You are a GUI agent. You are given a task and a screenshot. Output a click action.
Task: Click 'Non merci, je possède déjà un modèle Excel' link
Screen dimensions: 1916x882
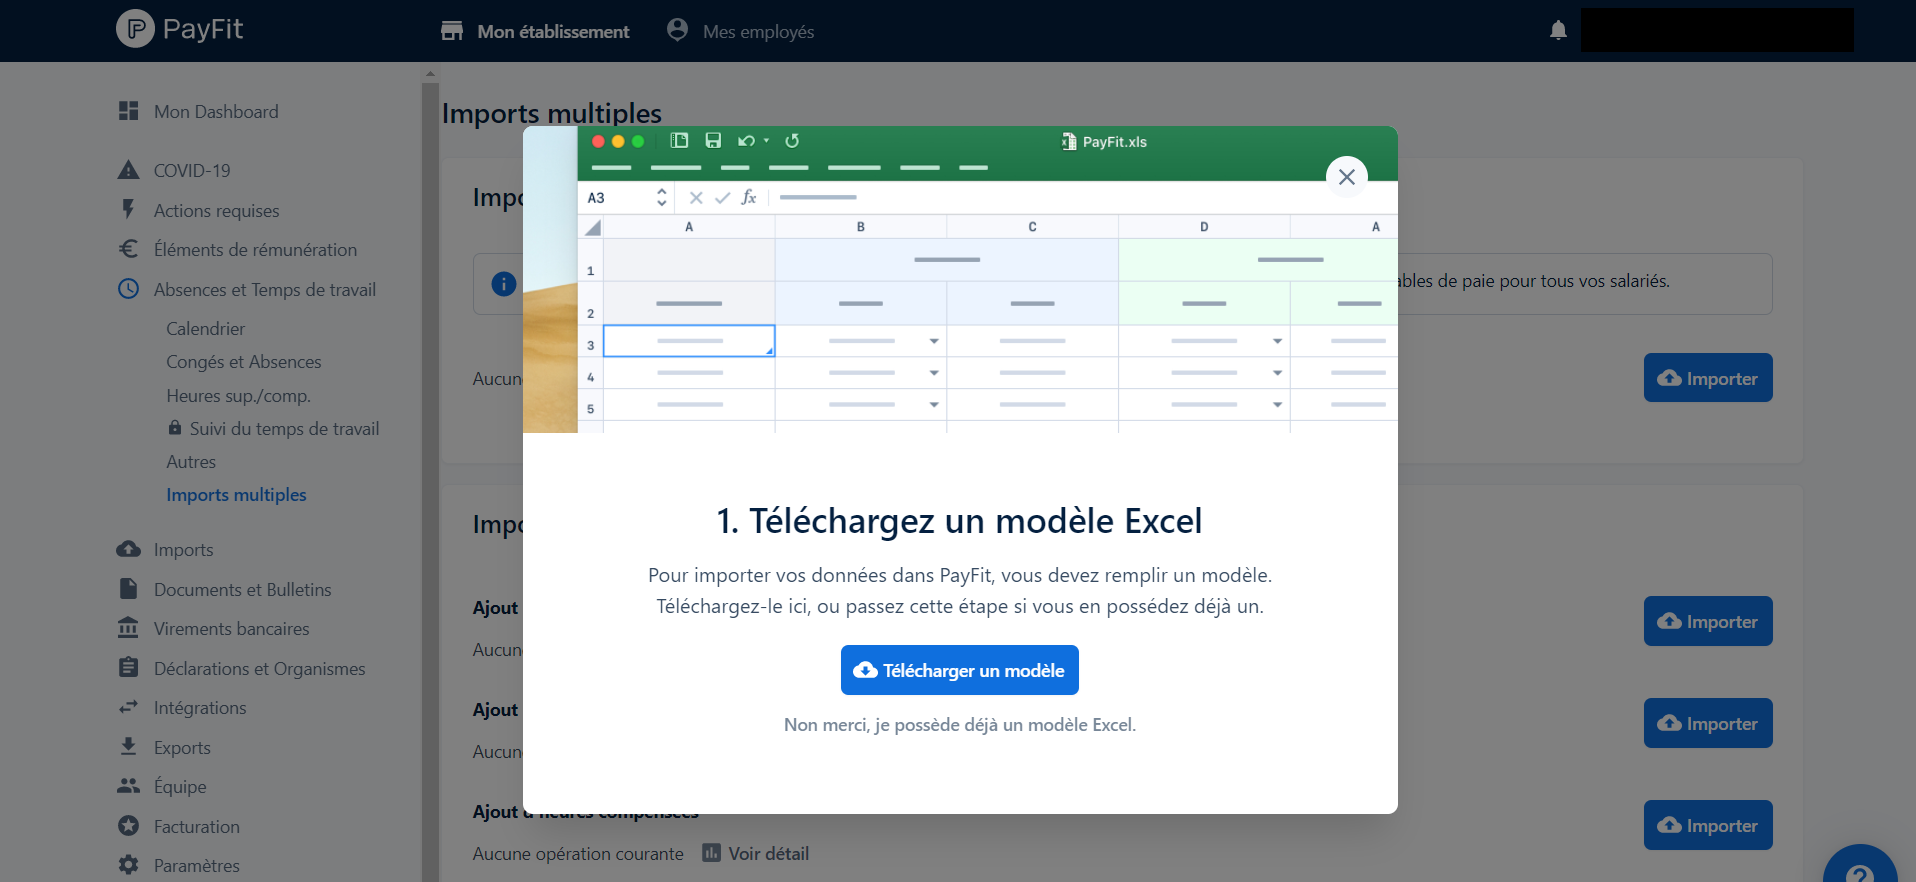click(x=960, y=724)
